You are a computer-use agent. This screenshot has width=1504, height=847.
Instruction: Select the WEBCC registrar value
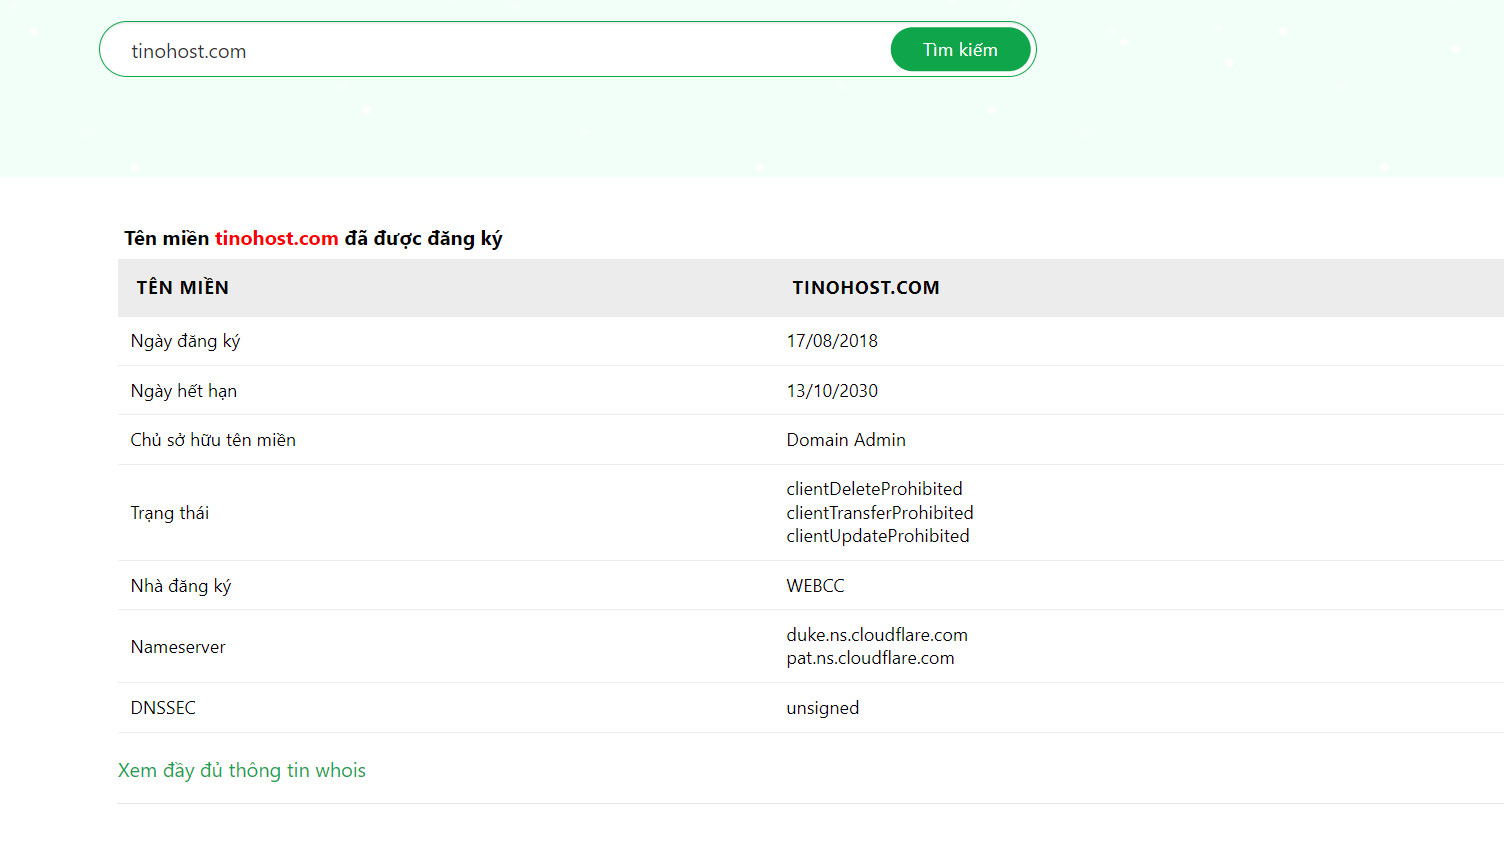(x=815, y=586)
